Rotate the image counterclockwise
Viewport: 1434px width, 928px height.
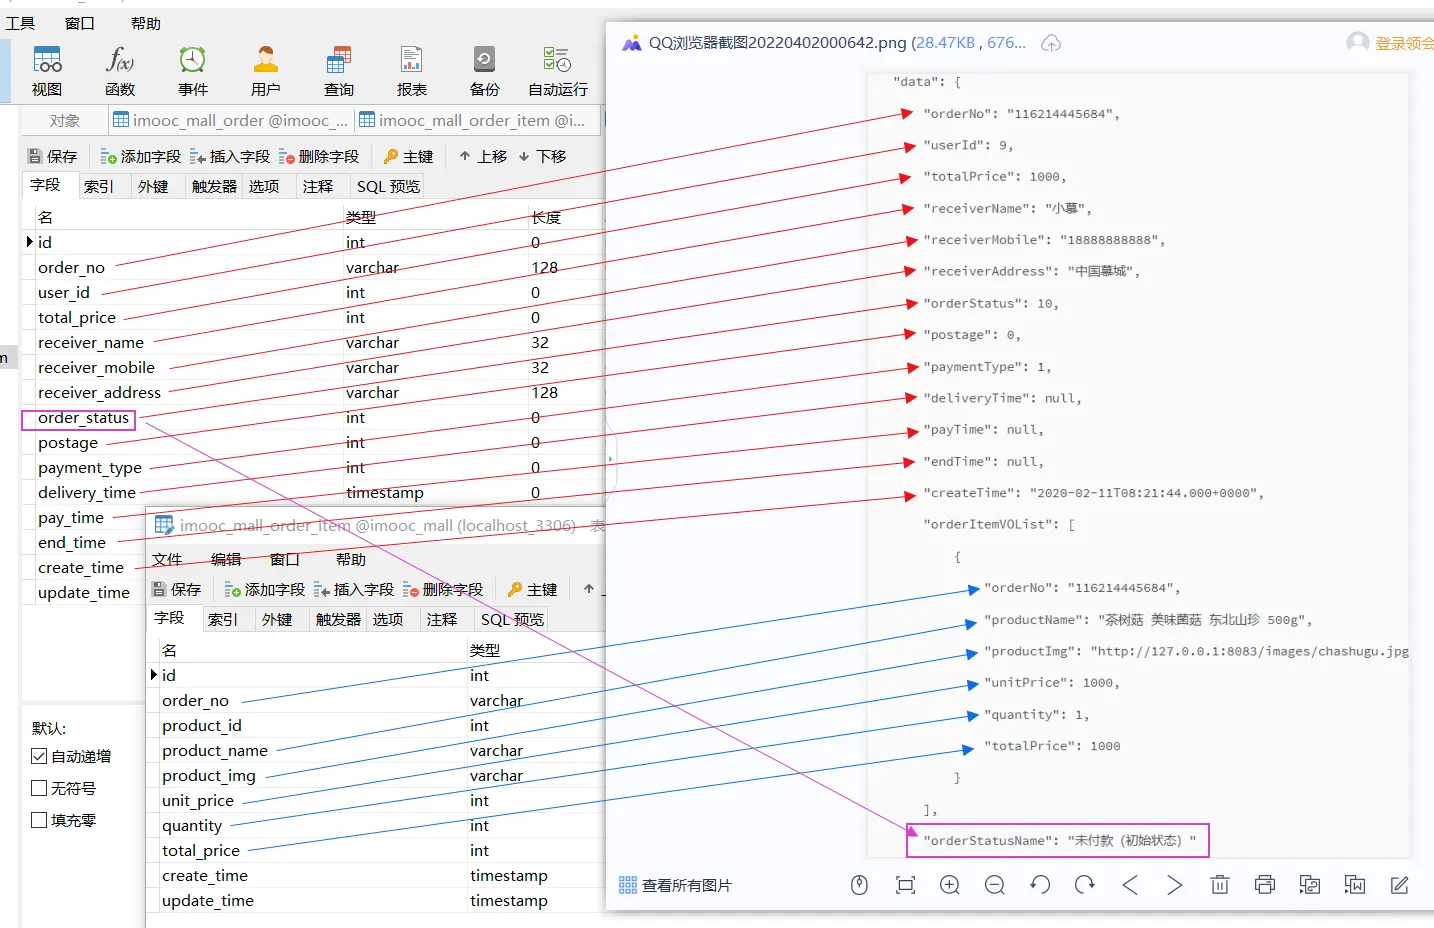(1040, 885)
